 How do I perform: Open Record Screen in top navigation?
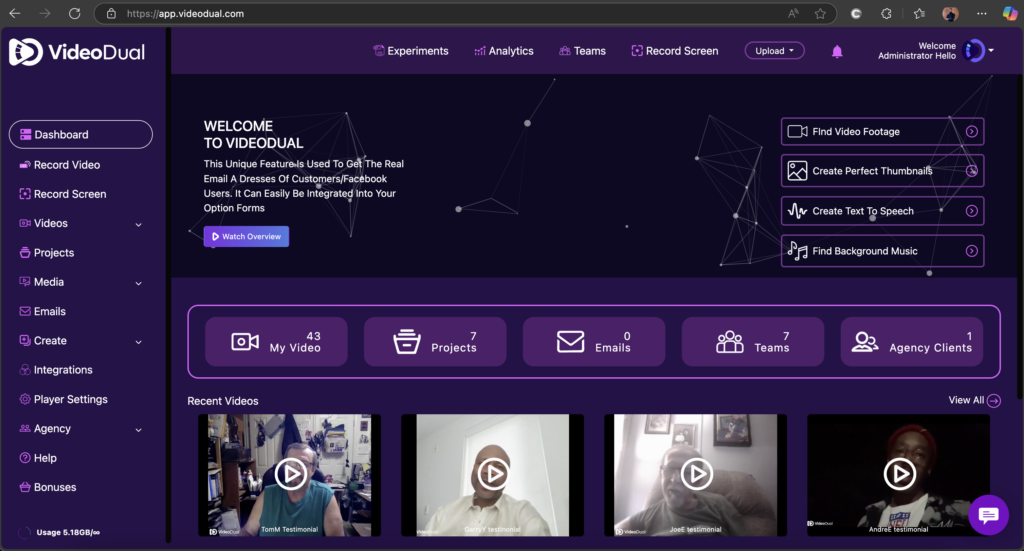675,51
